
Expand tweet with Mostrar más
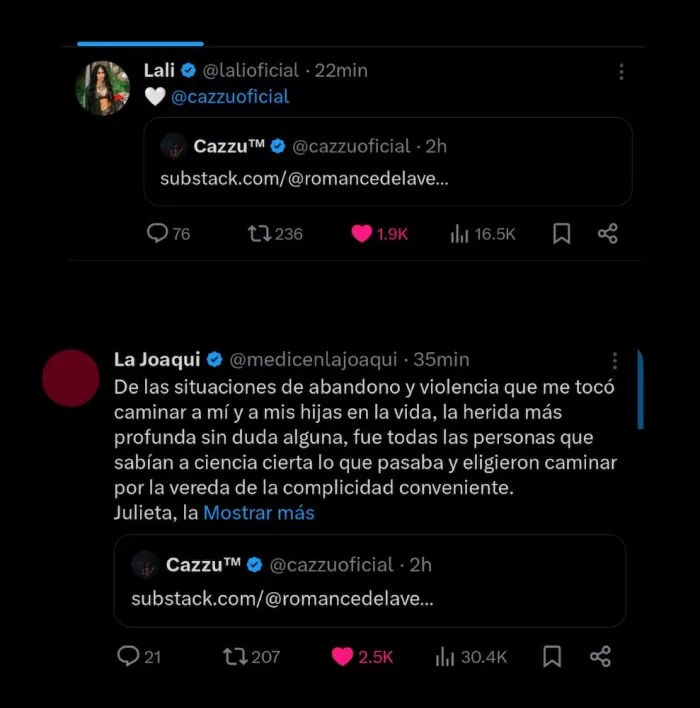[259, 513]
